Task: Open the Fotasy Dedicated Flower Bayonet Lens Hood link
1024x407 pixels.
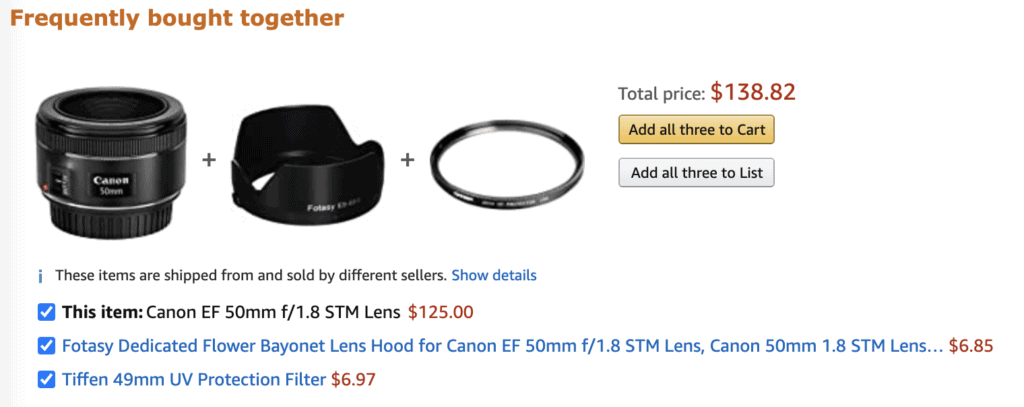Action: 502,346
